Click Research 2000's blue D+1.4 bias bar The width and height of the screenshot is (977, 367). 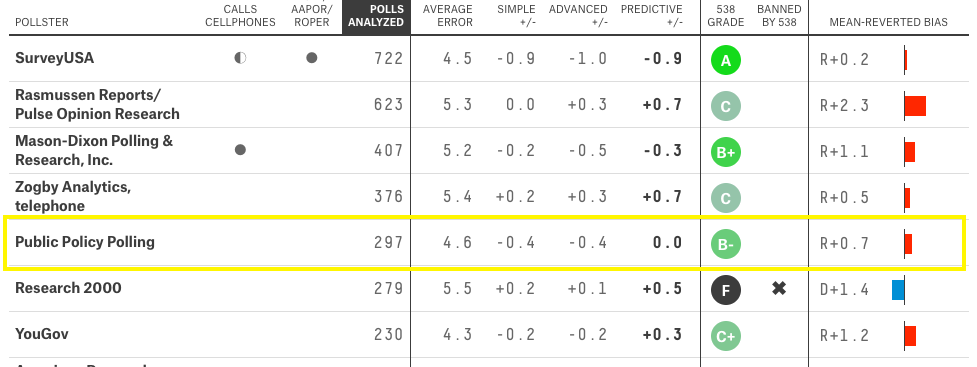(898, 290)
